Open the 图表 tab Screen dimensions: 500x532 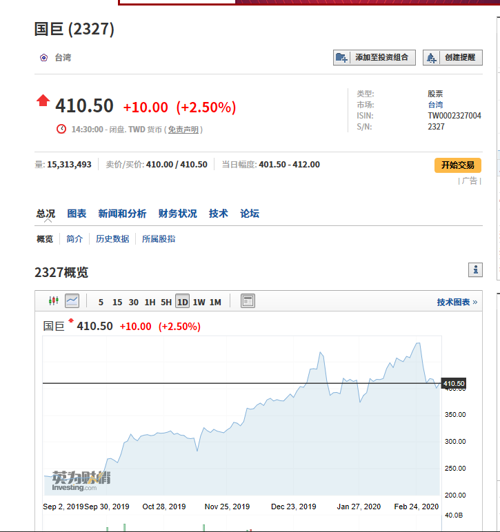point(77,213)
